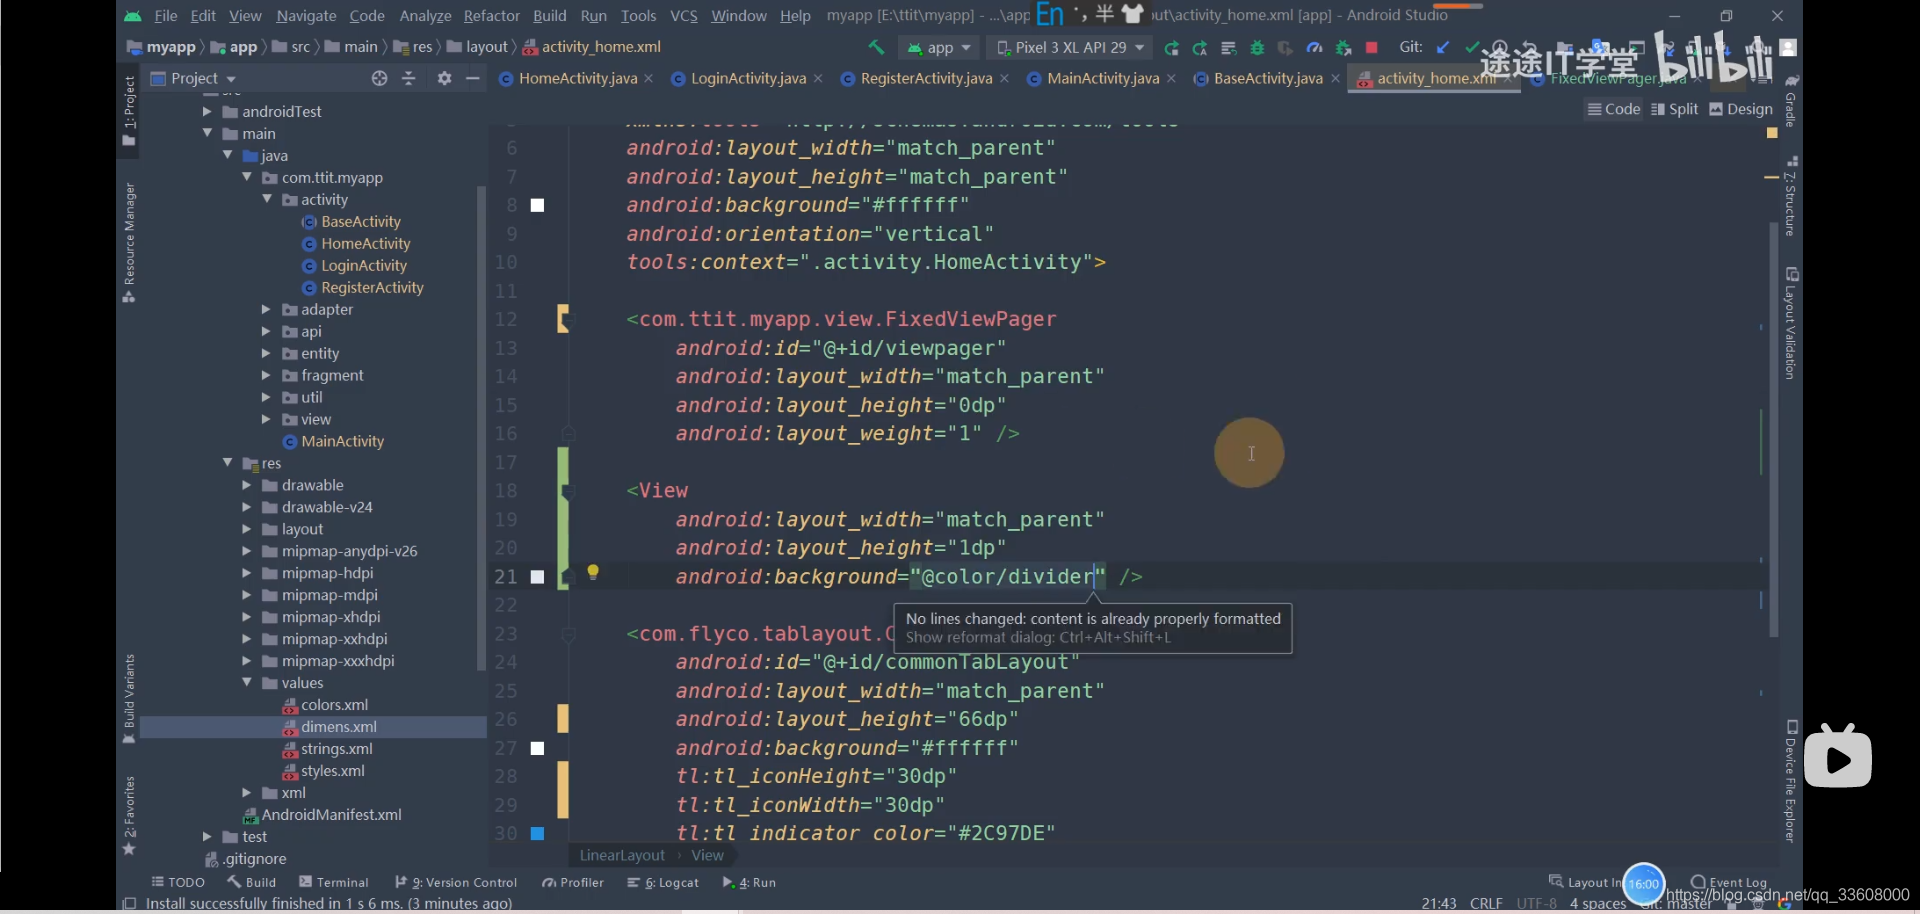The height and width of the screenshot is (914, 1920).
Task: Click Apply Code Changes icon in toolbar
Action: click(1228, 48)
